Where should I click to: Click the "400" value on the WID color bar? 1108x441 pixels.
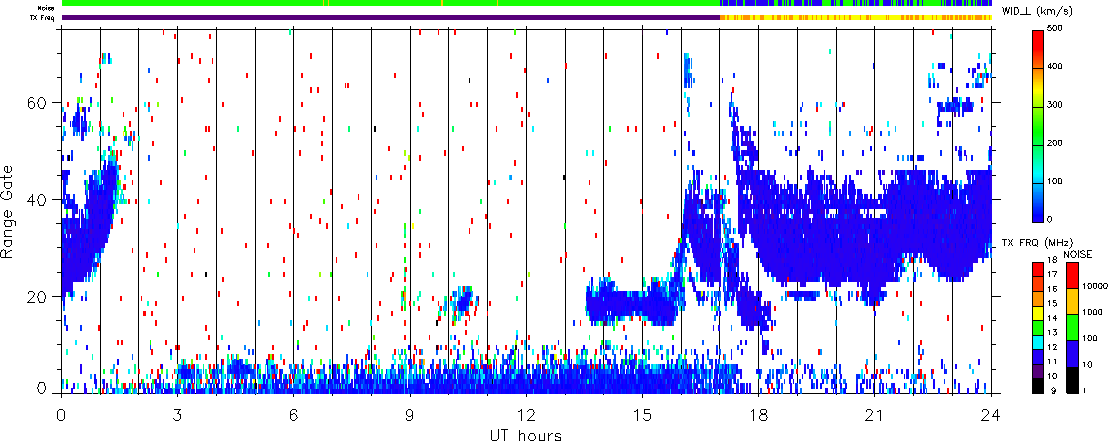click(x=1055, y=67)
